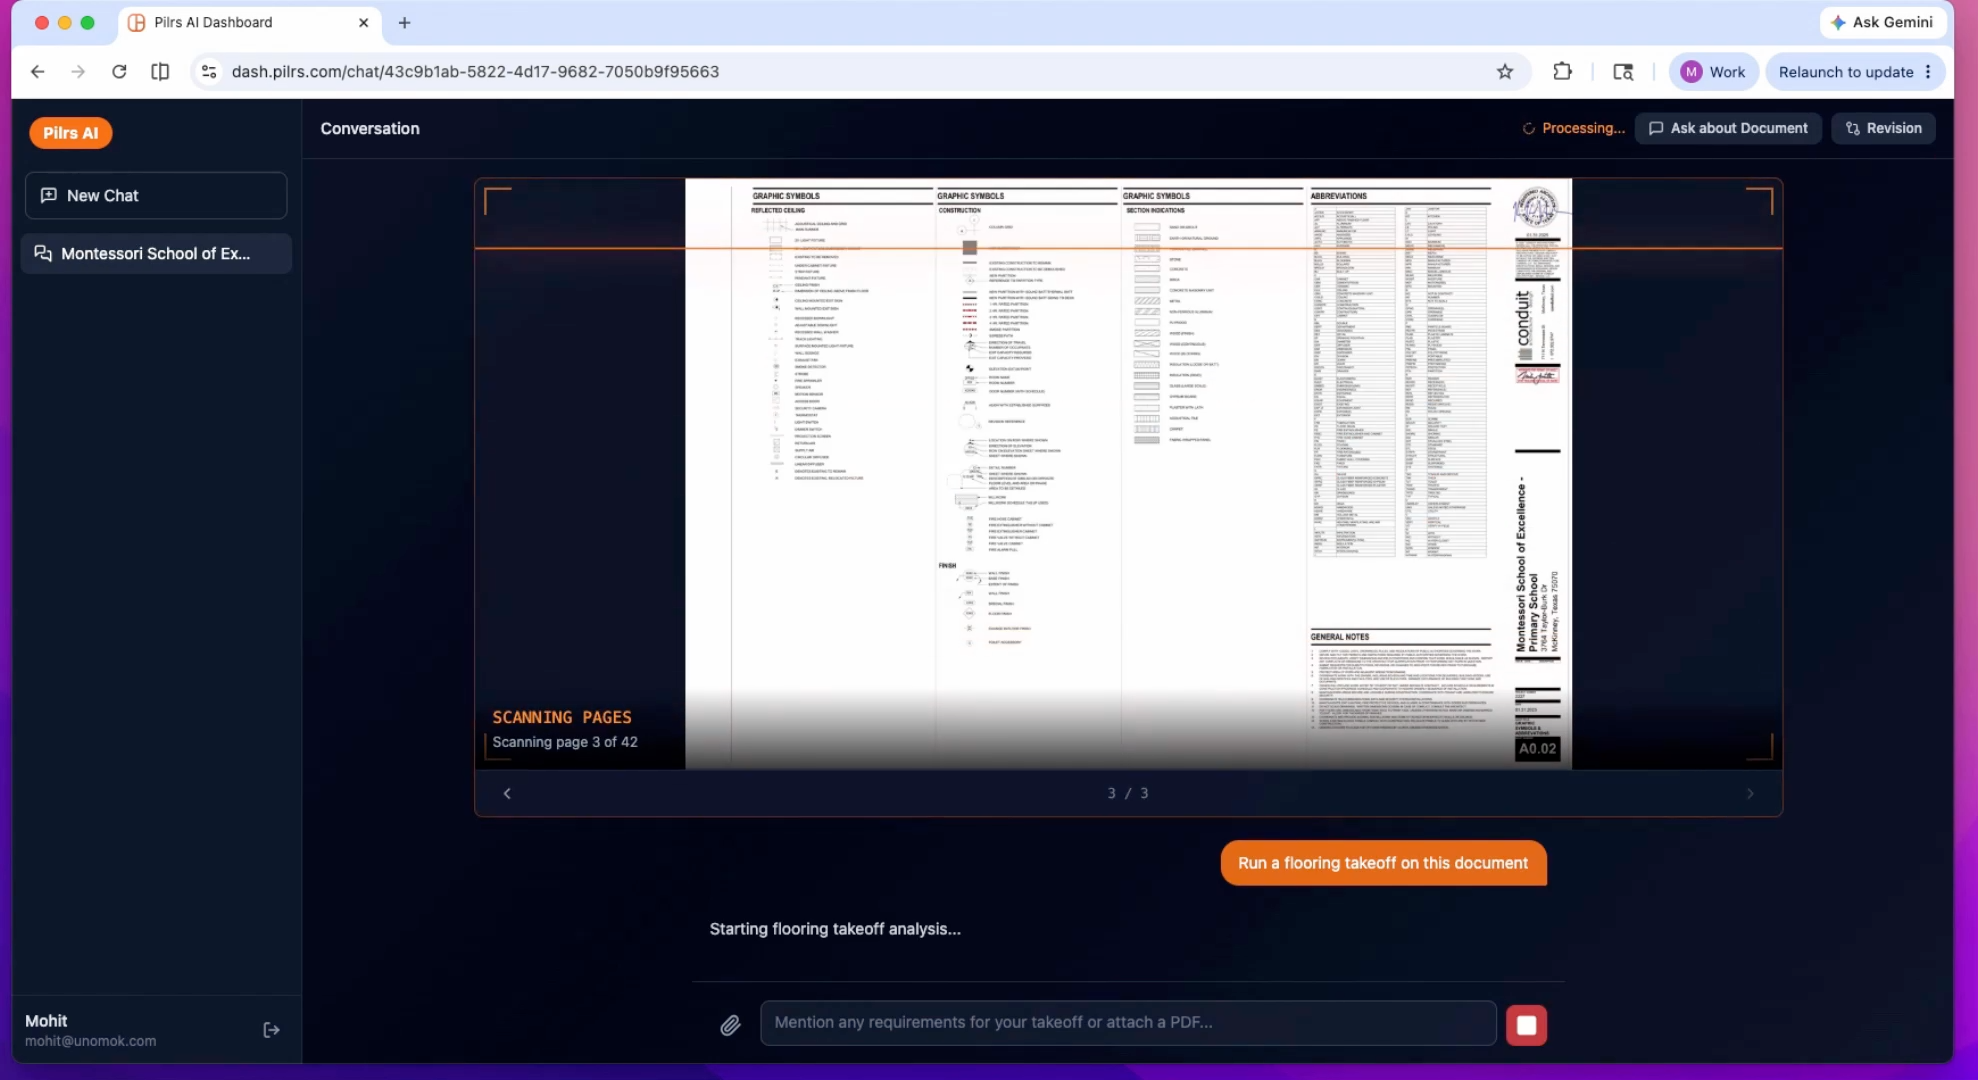Open the Montessori School of Ex... conversation
The width and height of the screenshot is (1978, 1080).
(x=156, y=254)
